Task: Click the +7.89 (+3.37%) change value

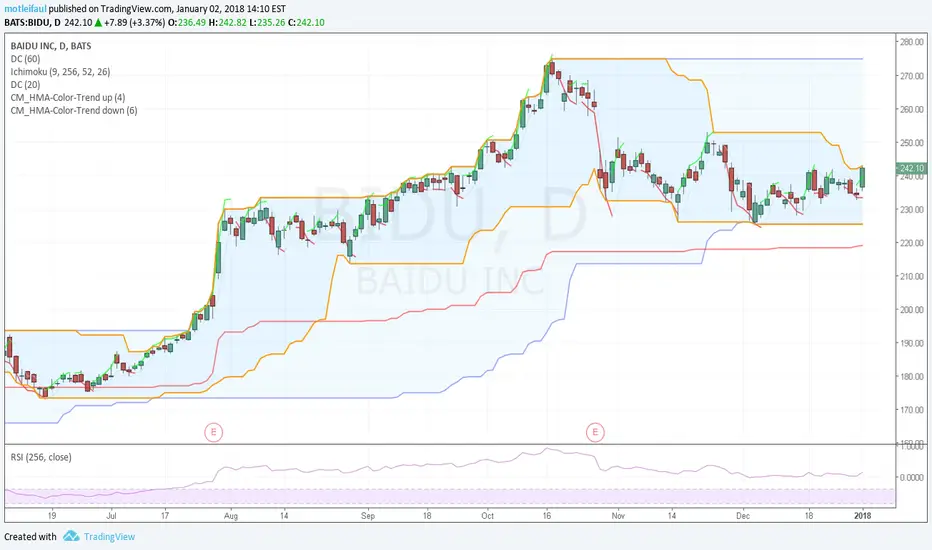Action: 134,23
